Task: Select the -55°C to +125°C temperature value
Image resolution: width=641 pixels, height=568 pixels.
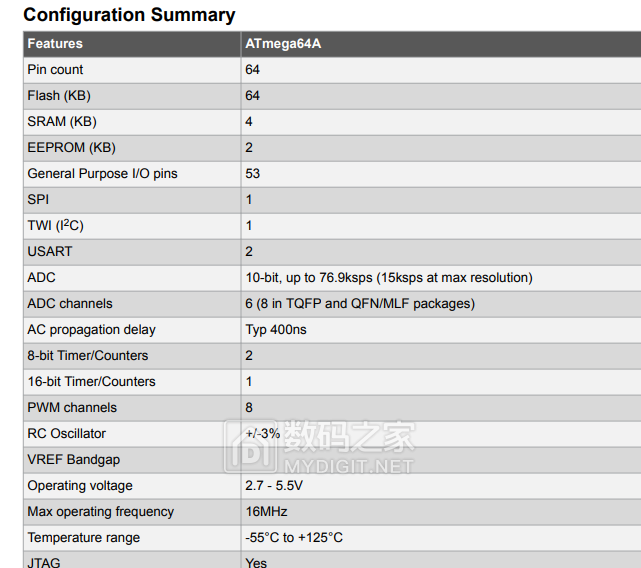Action: [x=294, y=538]
